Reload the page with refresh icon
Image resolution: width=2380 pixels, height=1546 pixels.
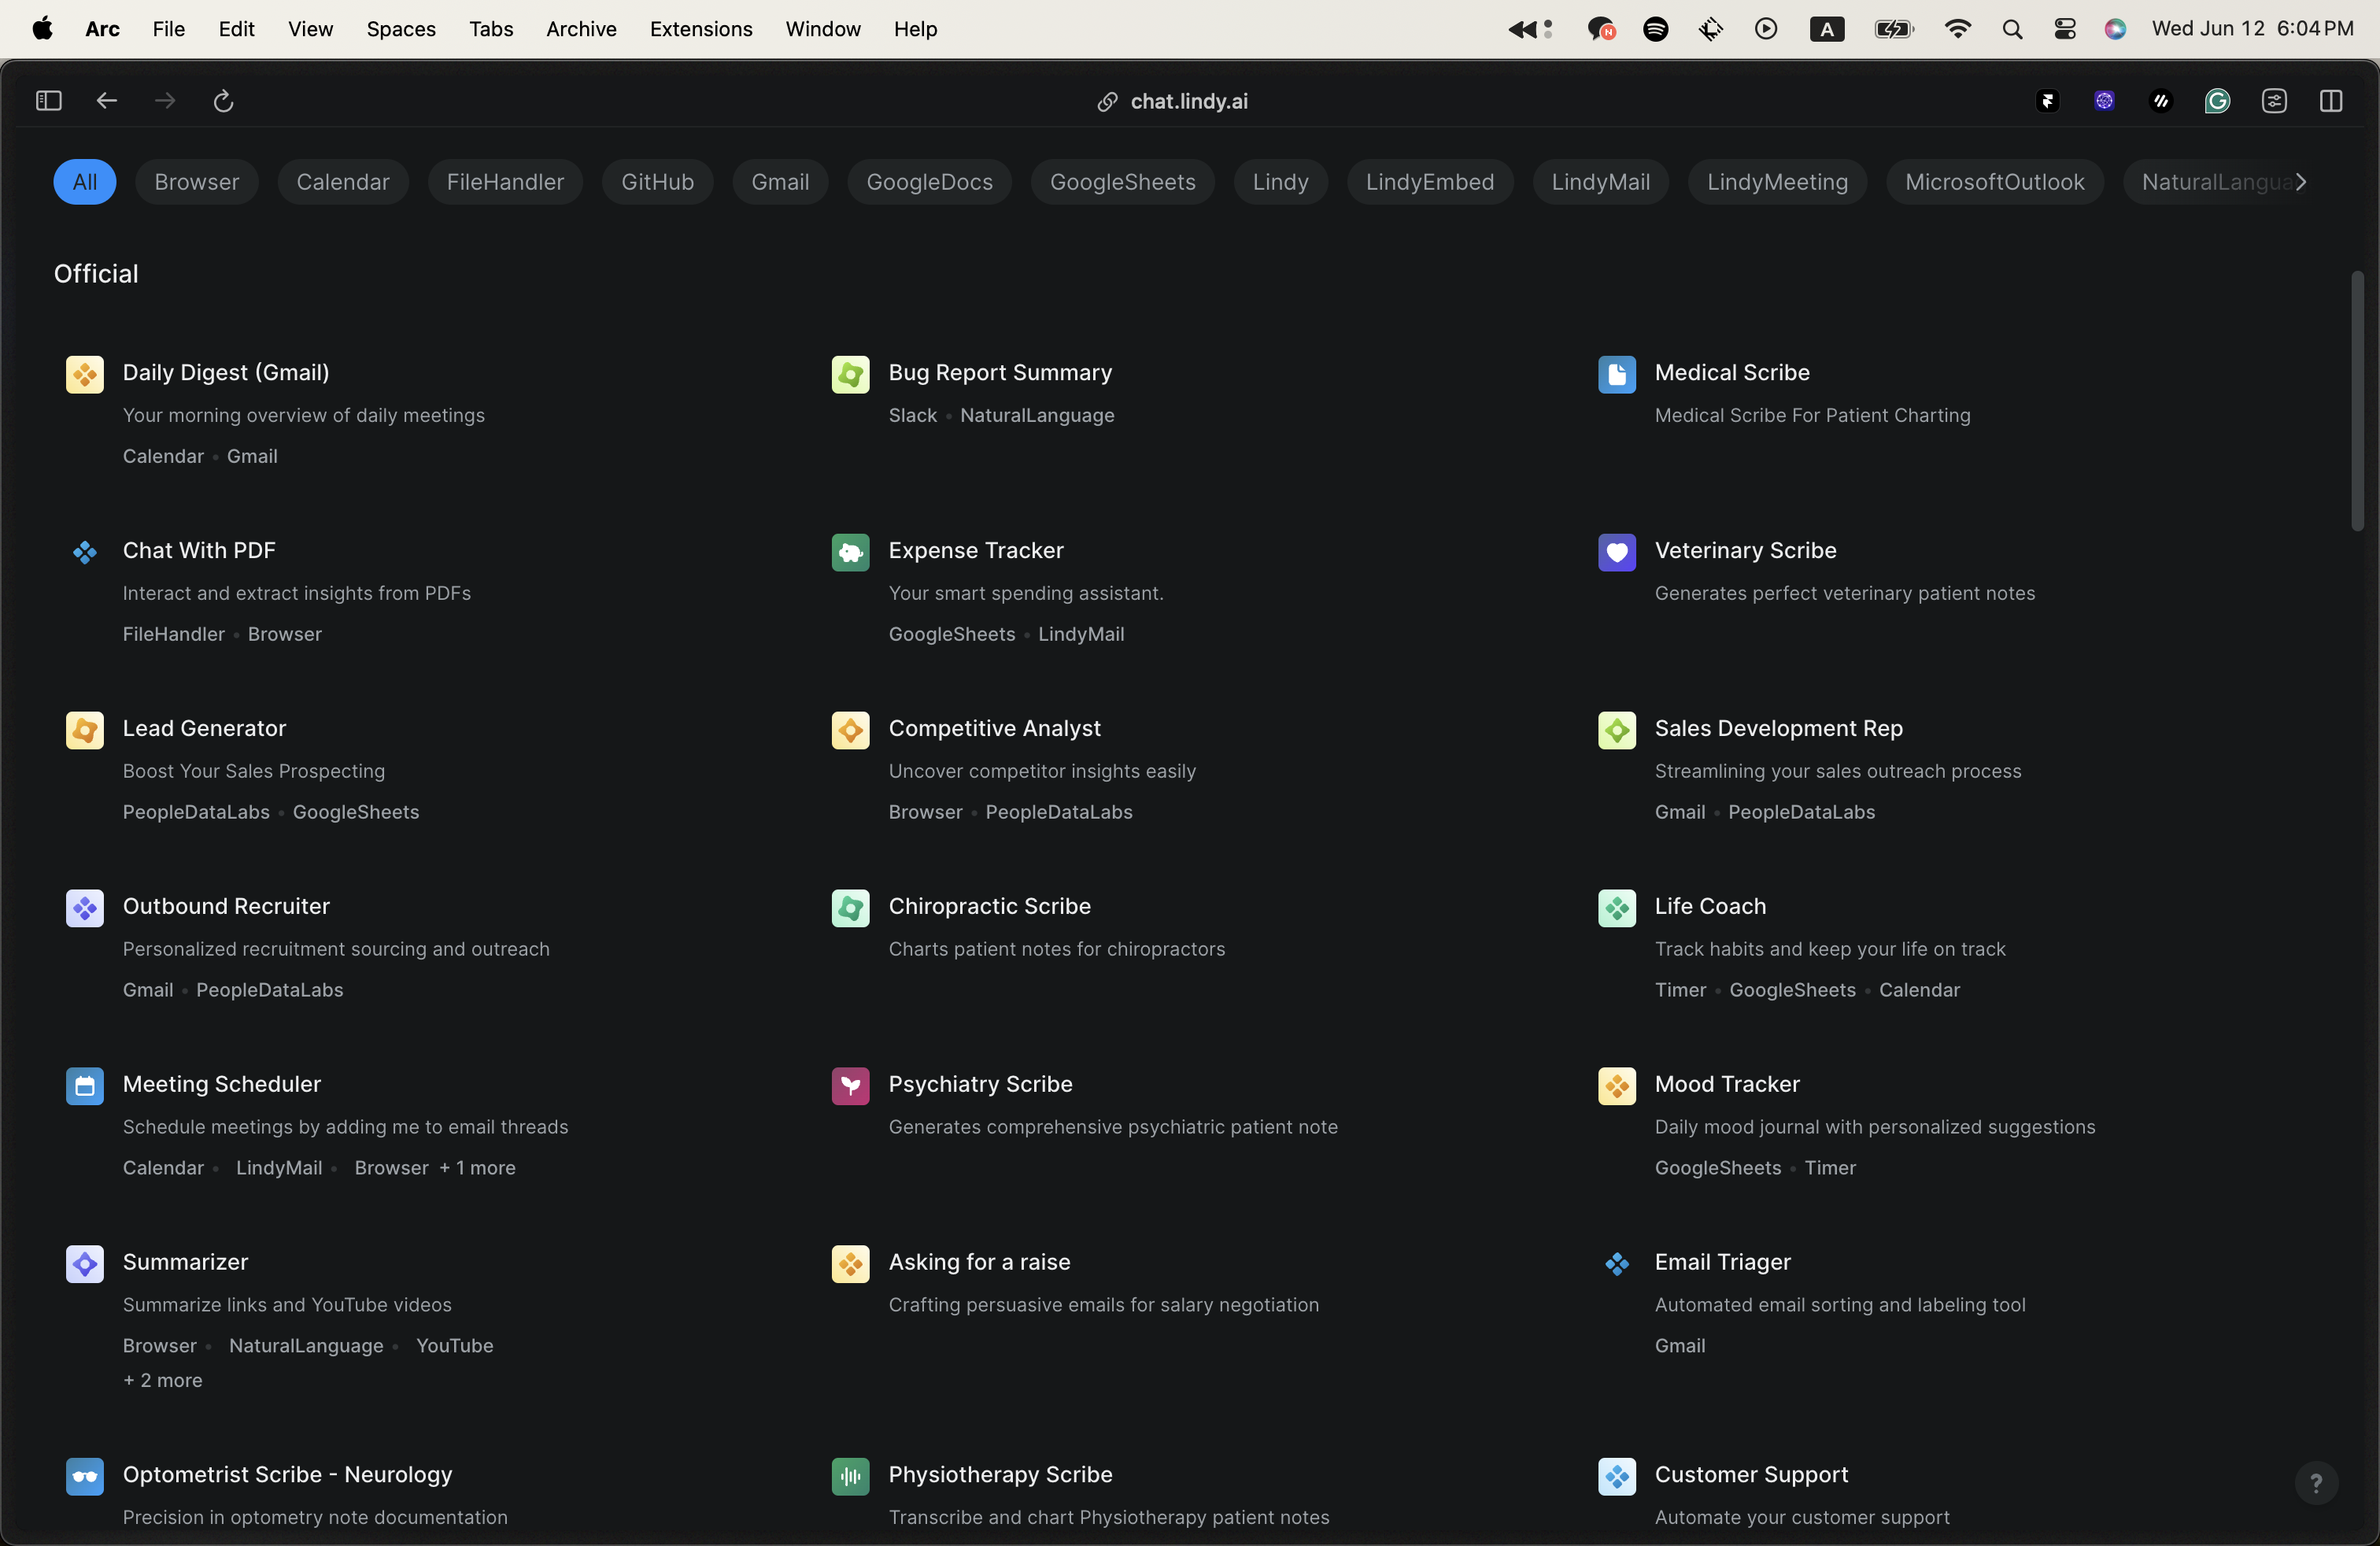224,101
